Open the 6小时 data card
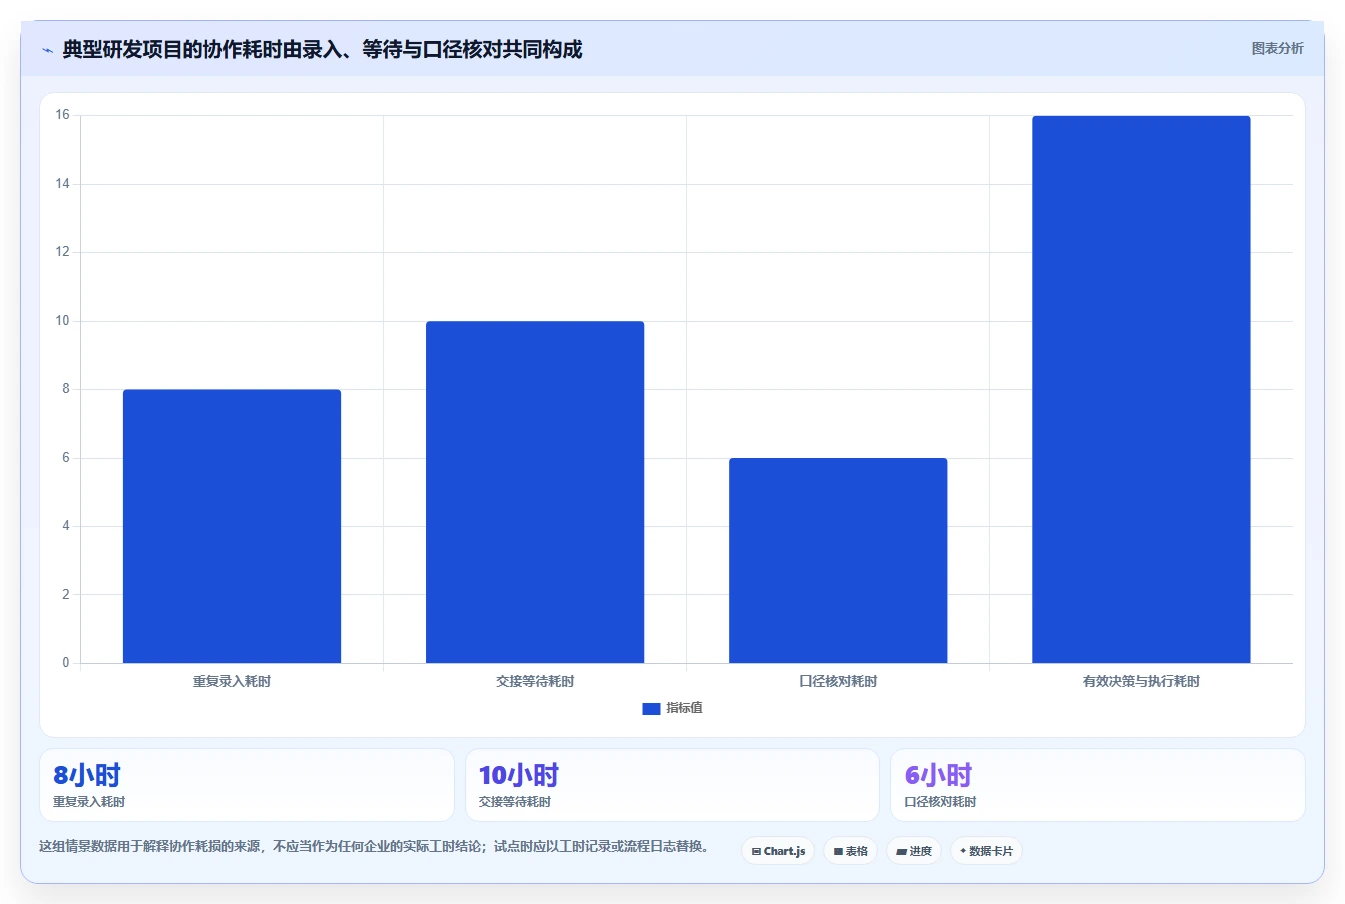 [1098, 785]
